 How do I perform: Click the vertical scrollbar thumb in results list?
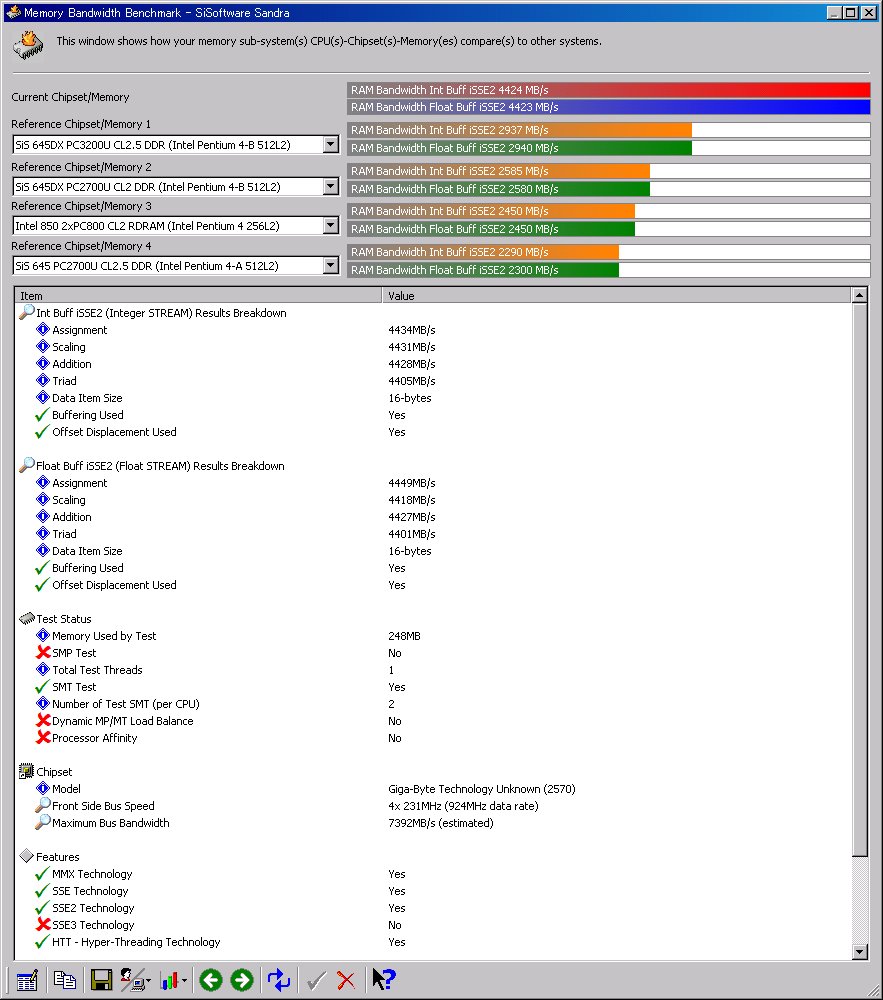(x=859, y=580)
